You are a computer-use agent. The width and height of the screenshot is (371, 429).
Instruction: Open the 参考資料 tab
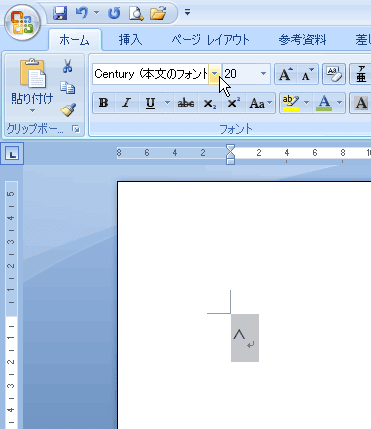coord(302,40)
